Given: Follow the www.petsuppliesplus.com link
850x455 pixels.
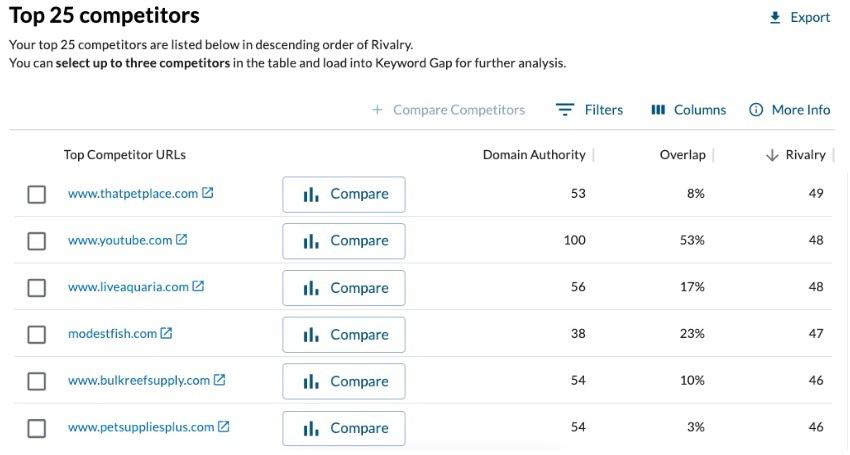Looking at the screenshot, I should pos(141,427).
